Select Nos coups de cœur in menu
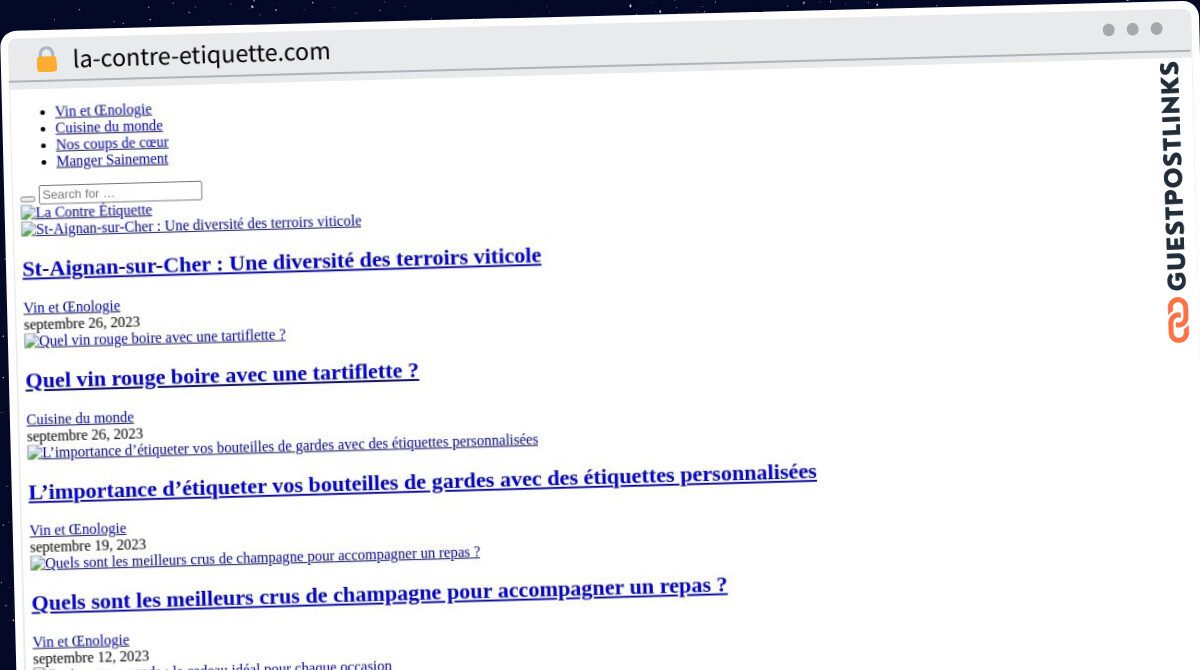The height and width of the screenshot is (670, 1200). [112, 143]
